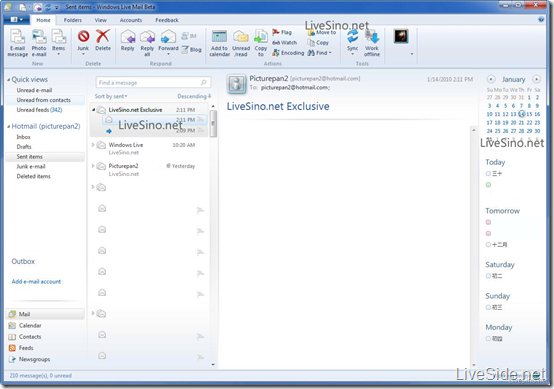Switch to the Accounts tab

tap(131, 20)
